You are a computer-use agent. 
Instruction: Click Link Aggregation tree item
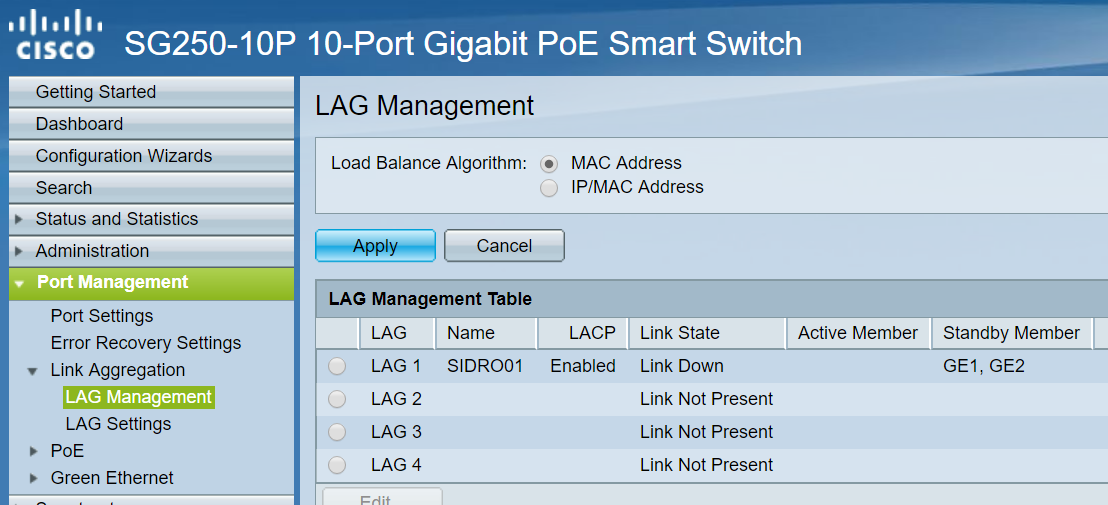coord(117,370)
